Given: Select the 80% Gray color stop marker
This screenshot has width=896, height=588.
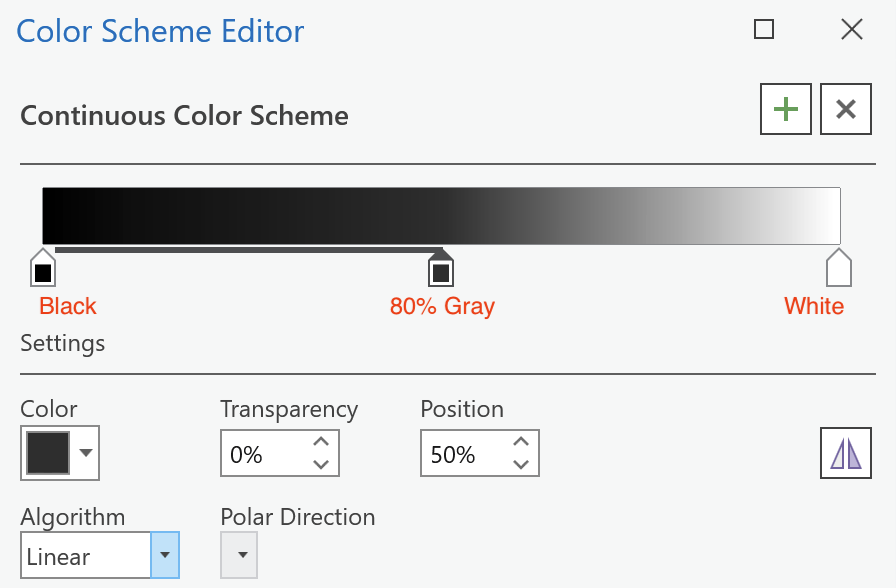Looking at the screenshot, I should tap(441, 267).
